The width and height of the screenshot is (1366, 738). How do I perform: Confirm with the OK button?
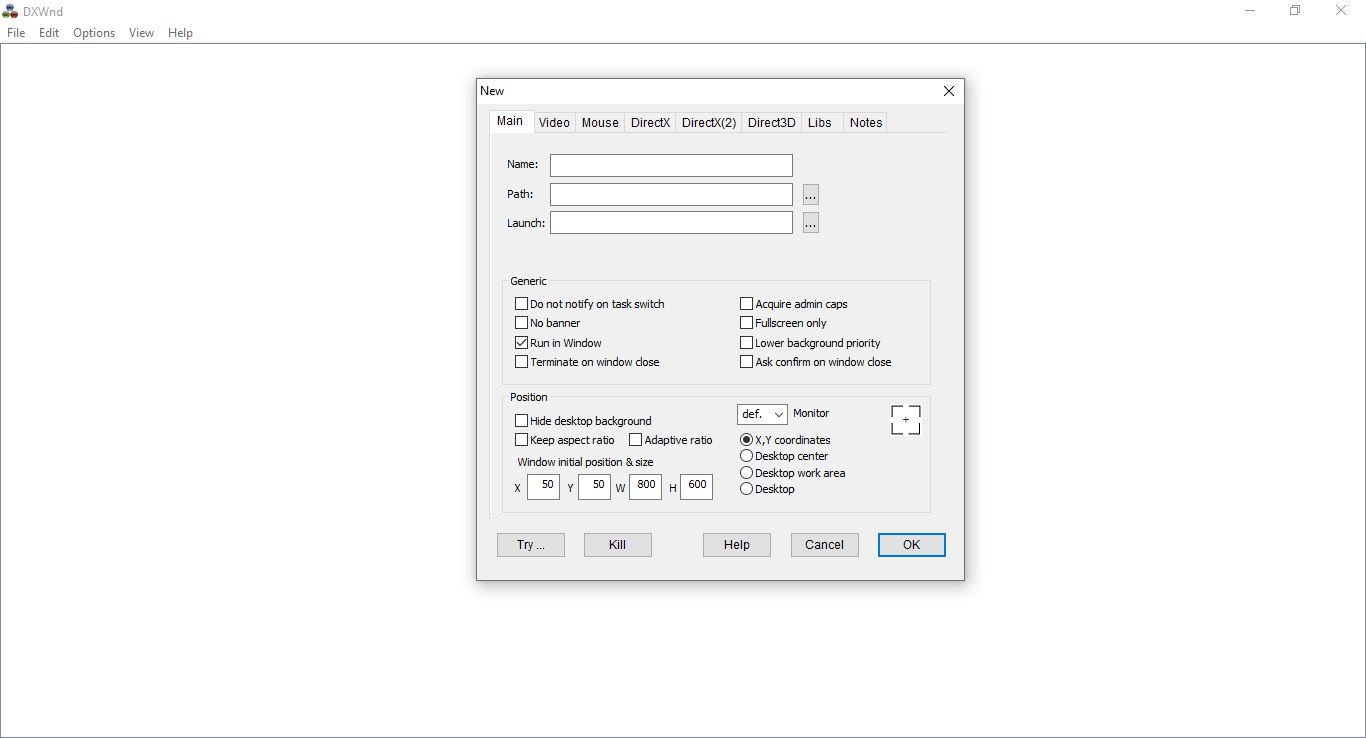click(x=912, y=545)
